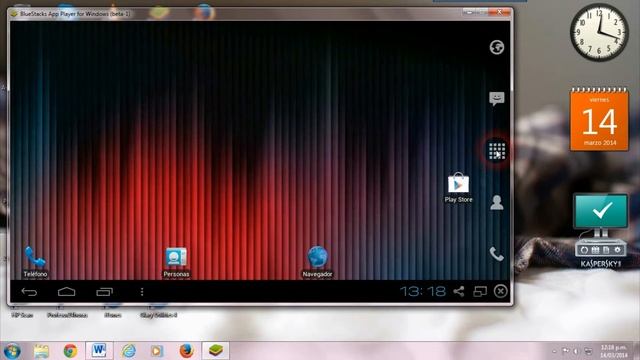Open the three-dot overflow menu
Viewport: 640px width, 360px height.
coord(142,292)
